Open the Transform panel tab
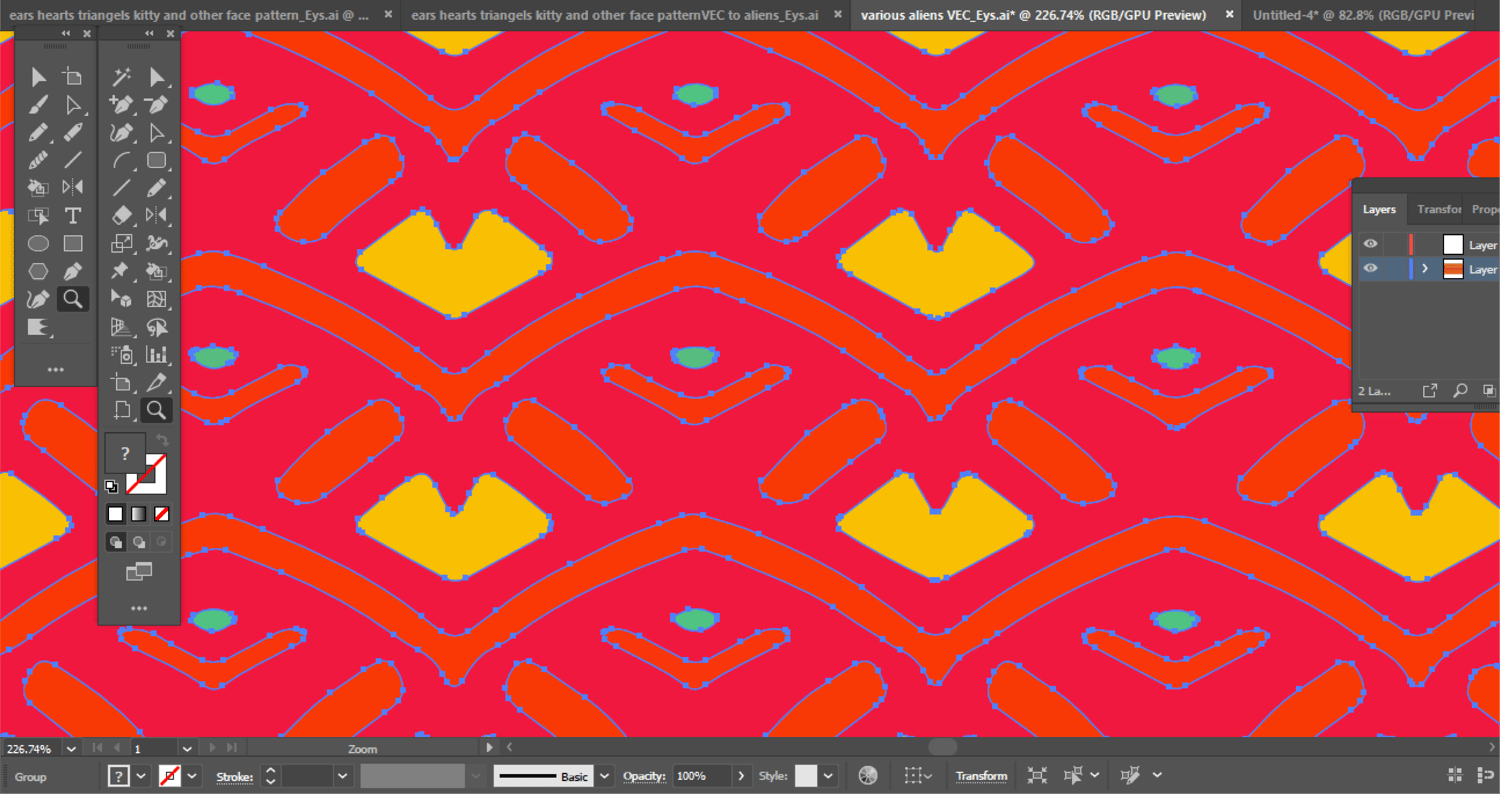1500x794 pixels. coord(1439,209)
